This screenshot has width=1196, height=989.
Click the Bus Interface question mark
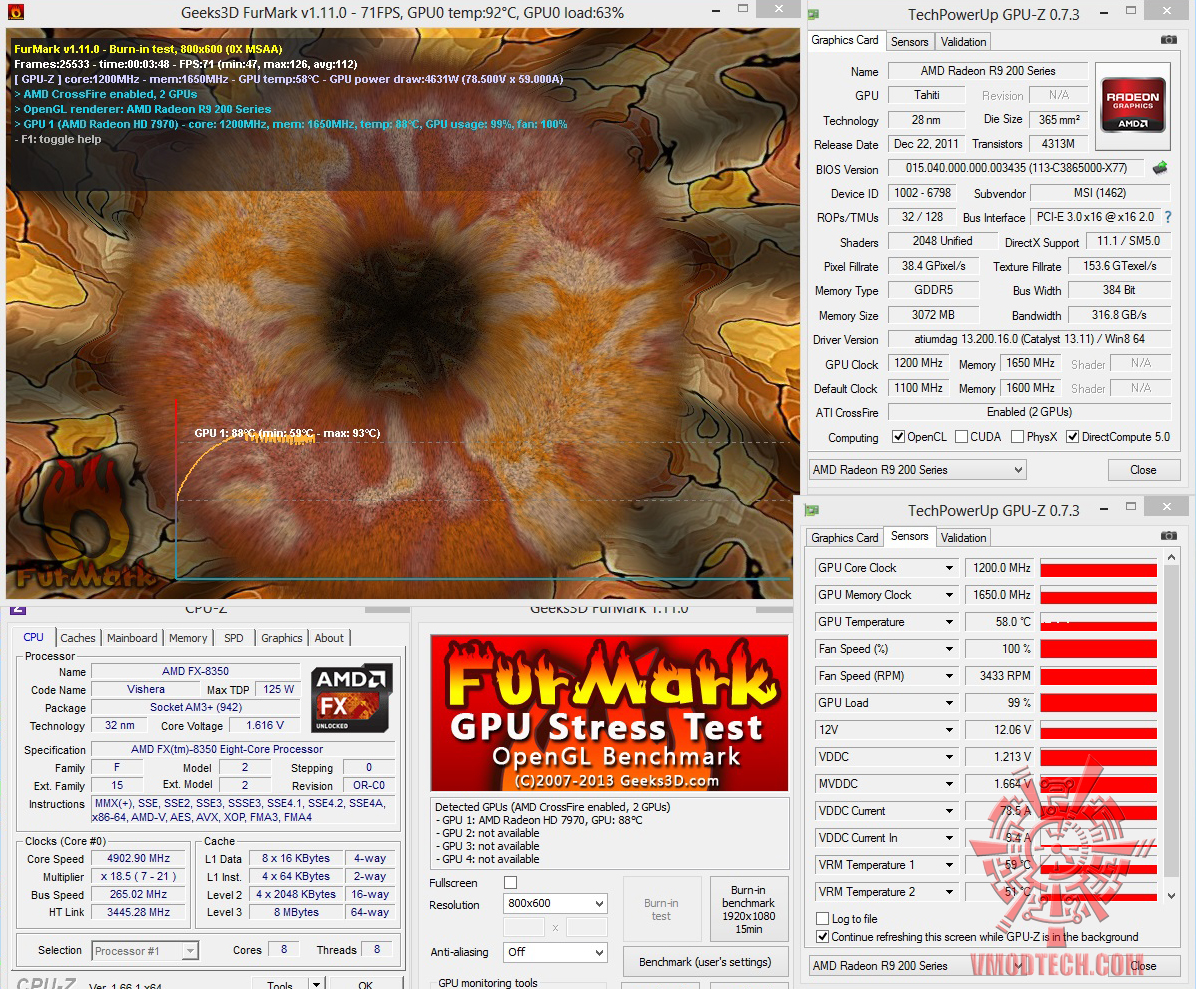[x=1168, y=217]
